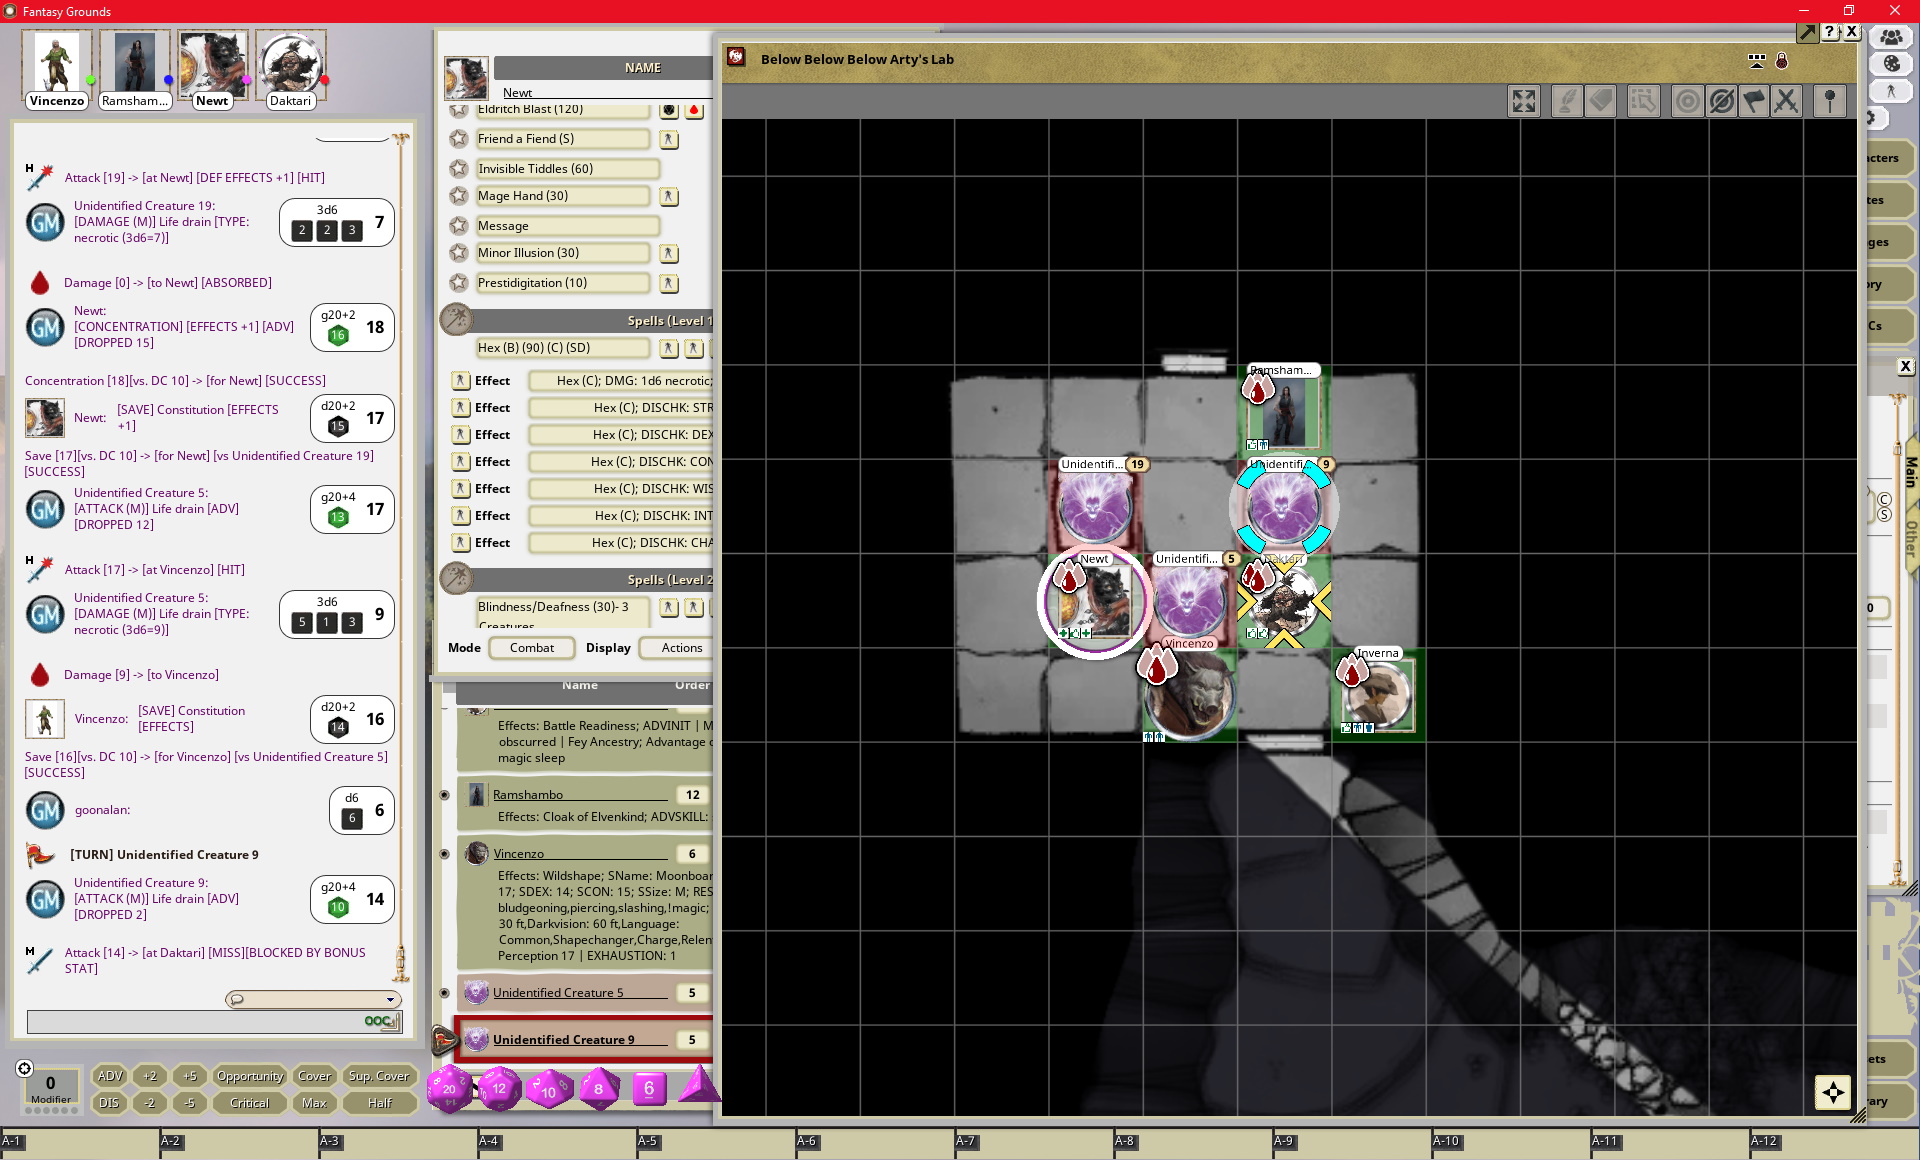Click the Spells Level 2 wand icon
The image size is (1920, 1160).
(456, 579)
